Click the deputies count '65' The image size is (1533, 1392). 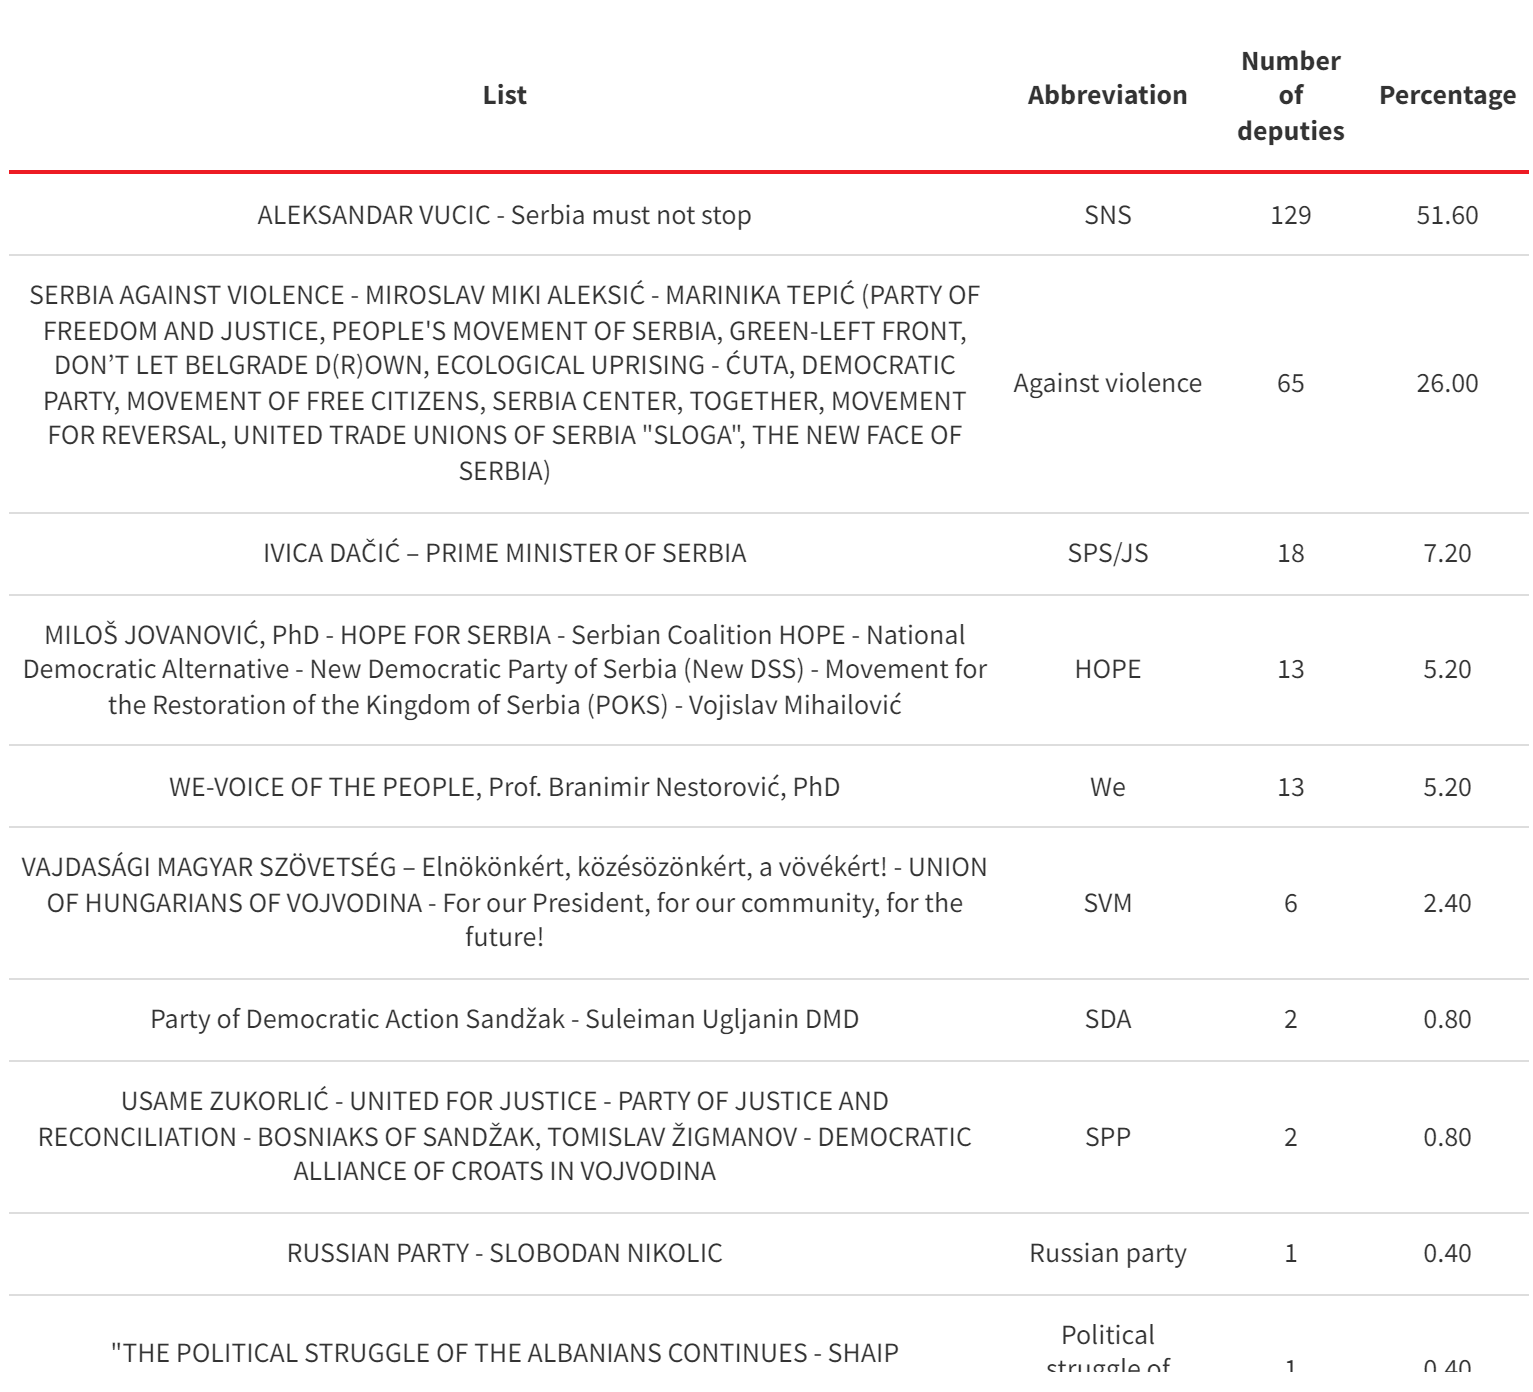tap(1290, 383)
